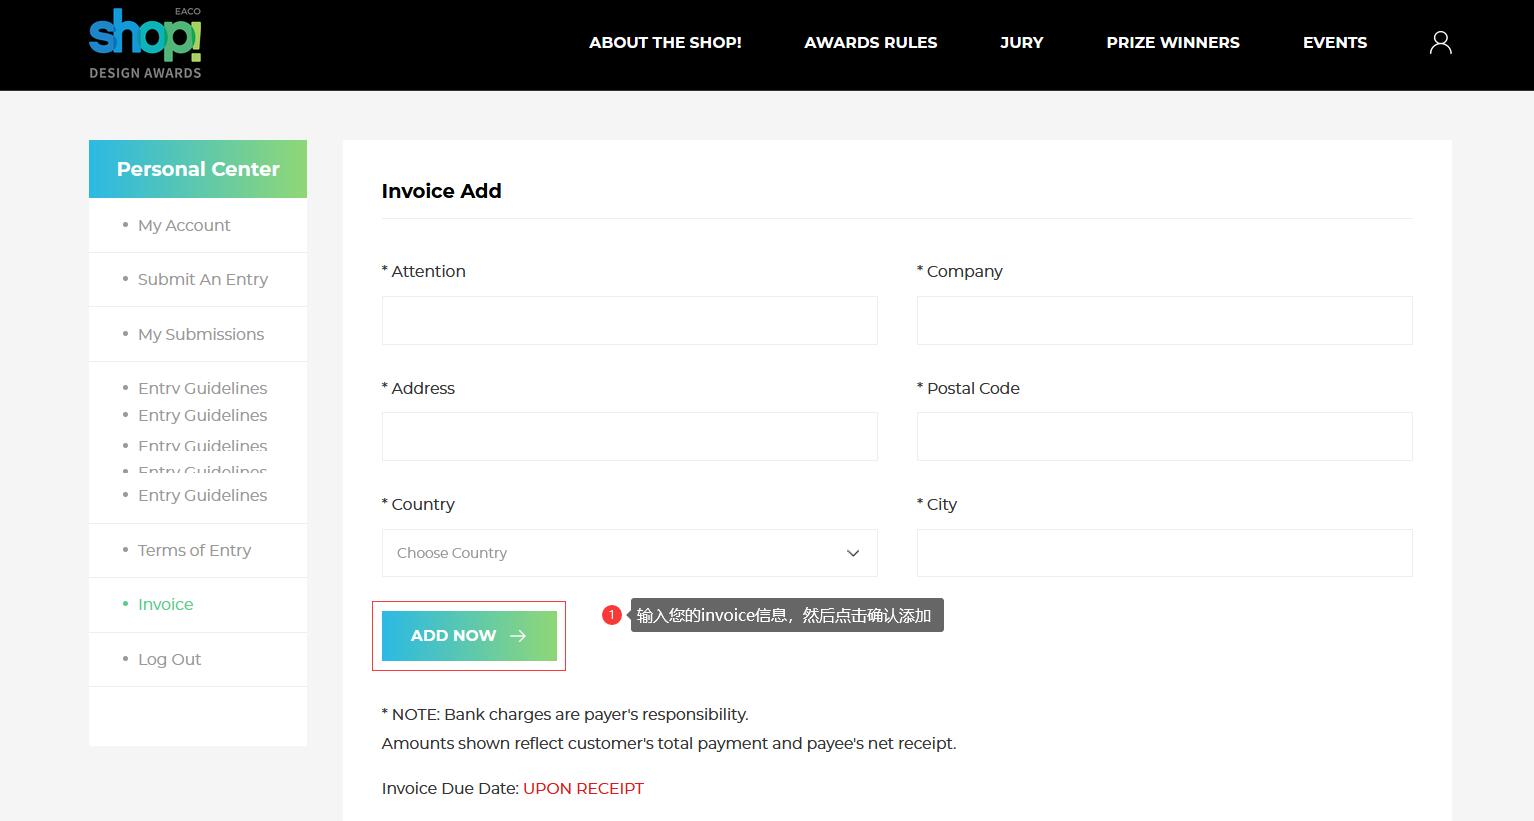Navigate to PRIZE WINNERS
1534x821 pixels.
pos(1172,42)
